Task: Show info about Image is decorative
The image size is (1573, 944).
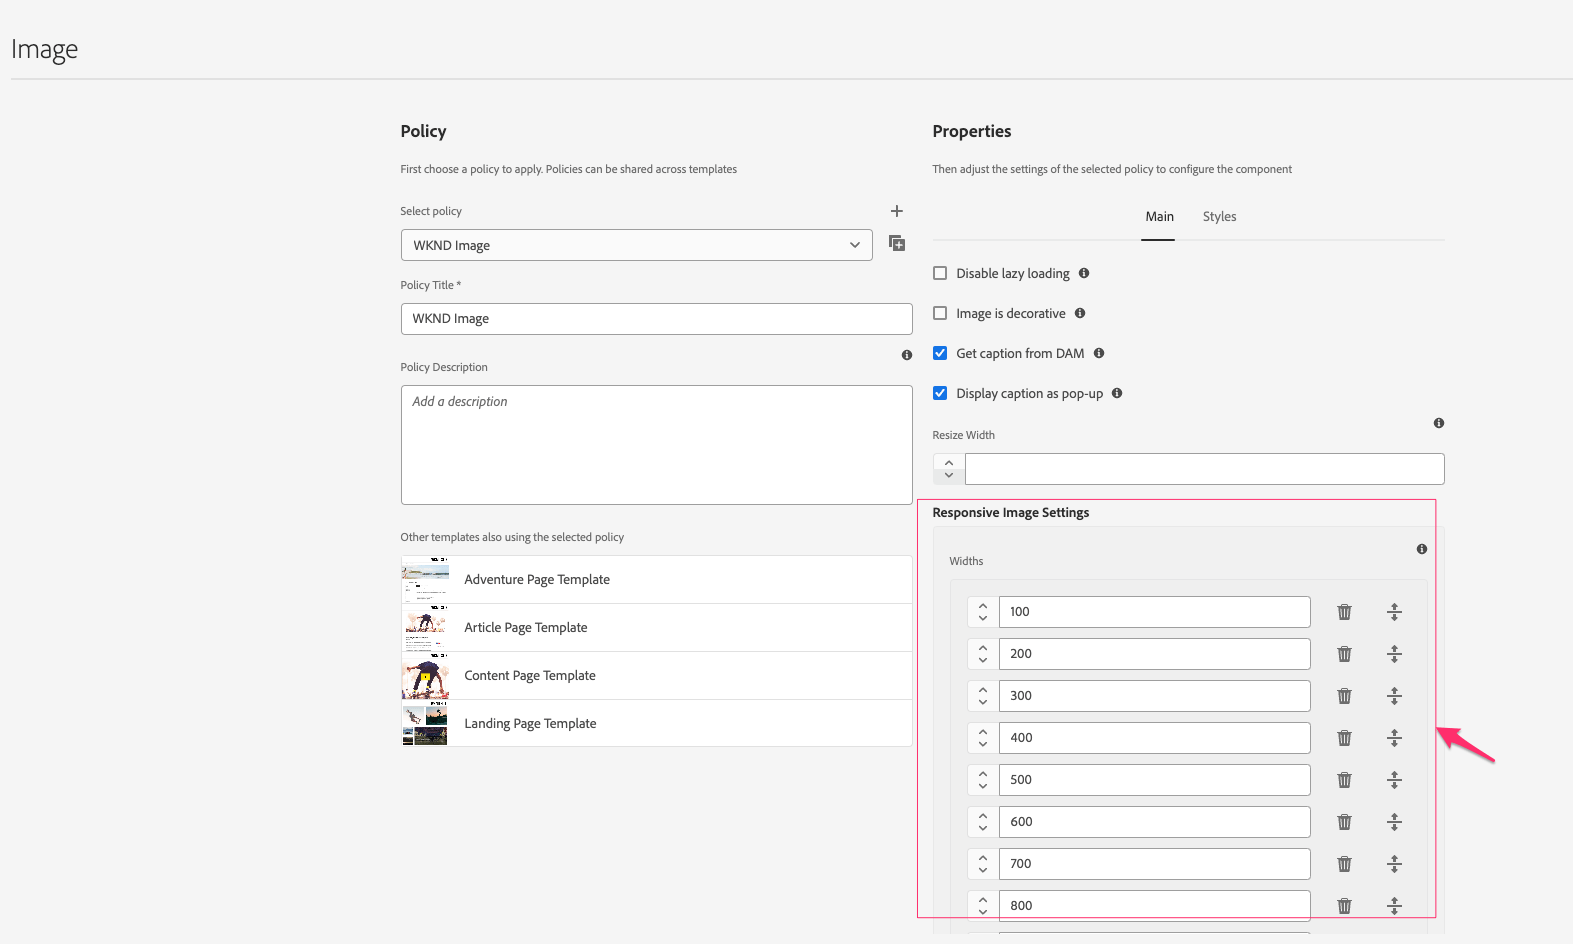Action: point(1080,313)
